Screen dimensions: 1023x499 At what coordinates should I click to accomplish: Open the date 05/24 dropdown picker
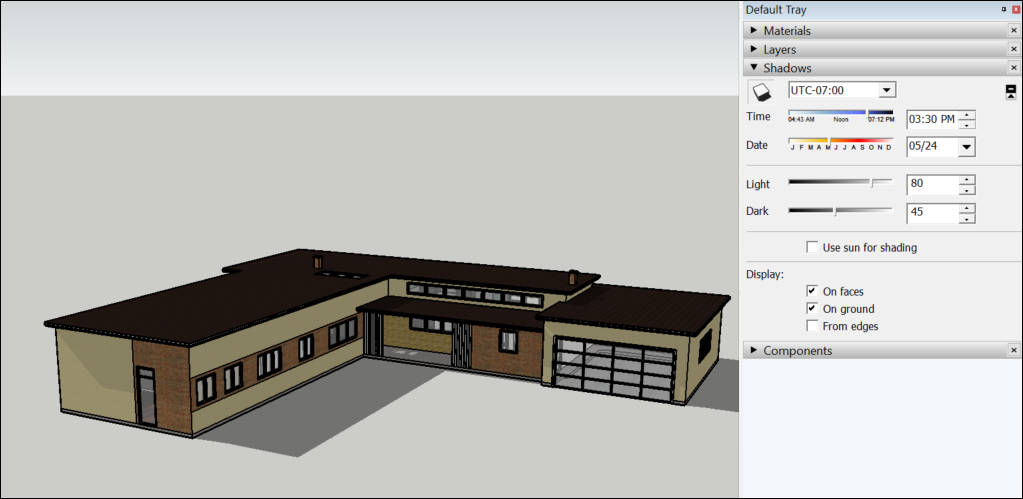click(966, 147)
